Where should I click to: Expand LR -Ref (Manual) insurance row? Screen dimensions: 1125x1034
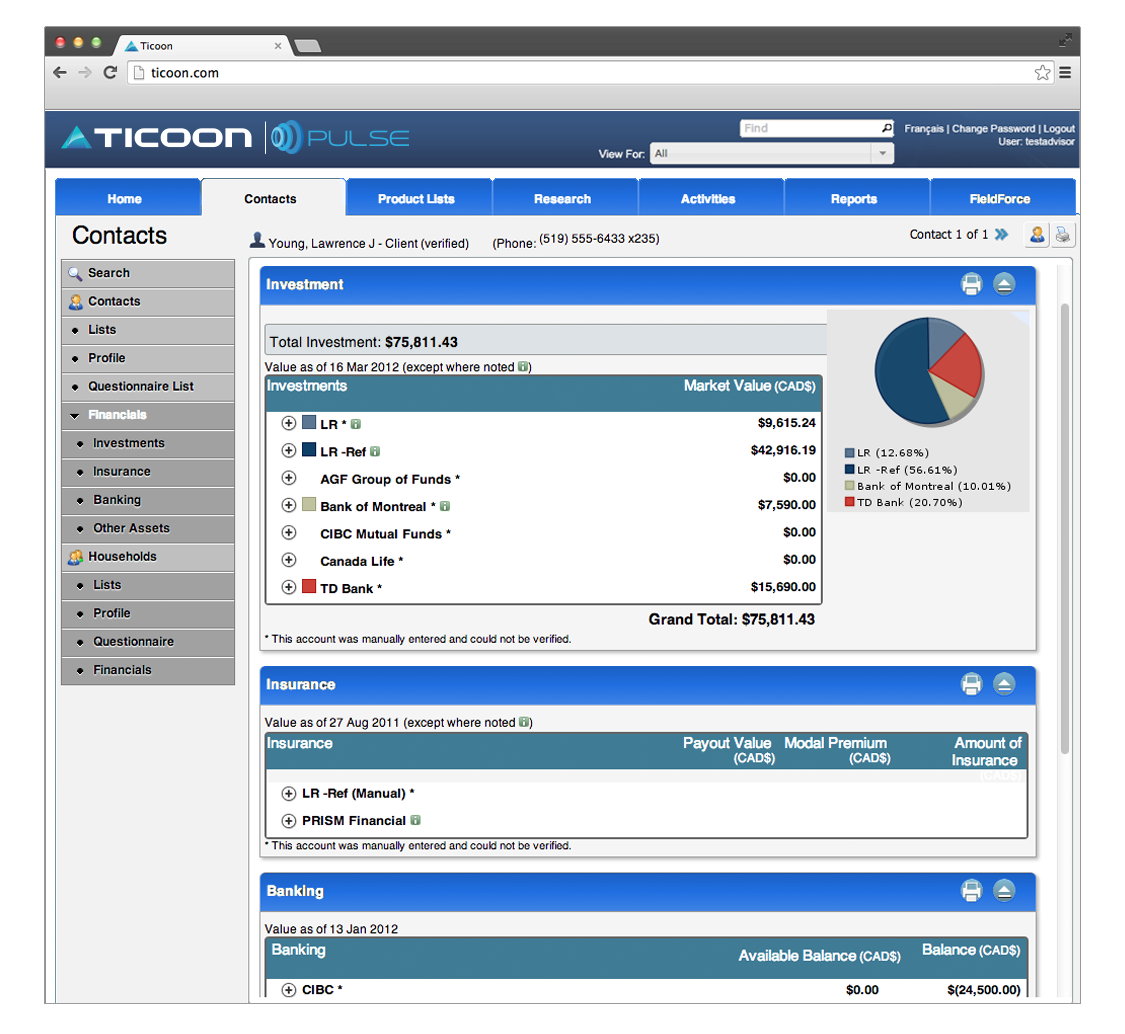point(288,794)
